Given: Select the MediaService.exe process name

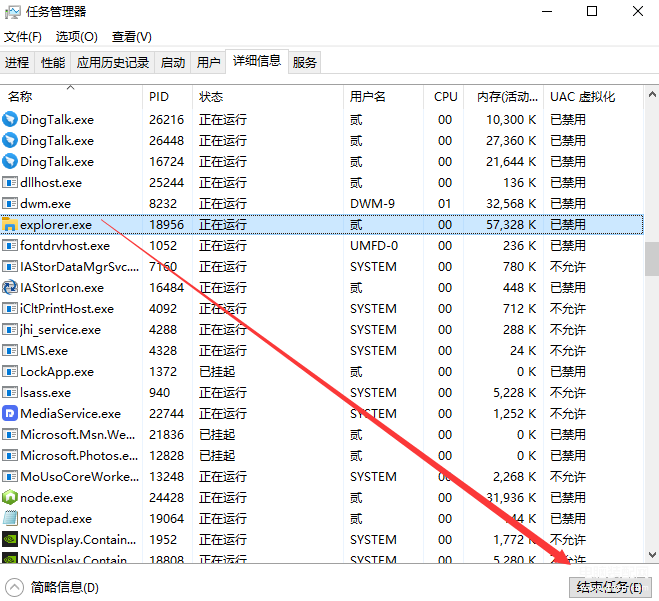Looking at the screenshot, I should click(x=71, y=414).
